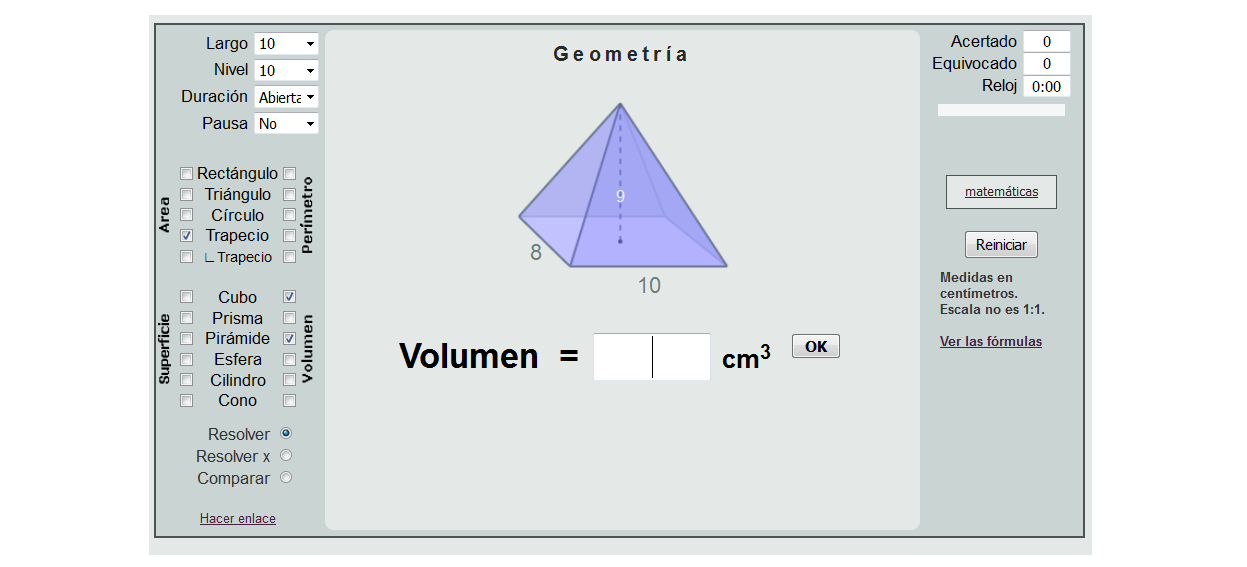Screen dimensions: 1247x567
Task: Check the Cono volume checkbox
Action: click(x=289, y=401)
